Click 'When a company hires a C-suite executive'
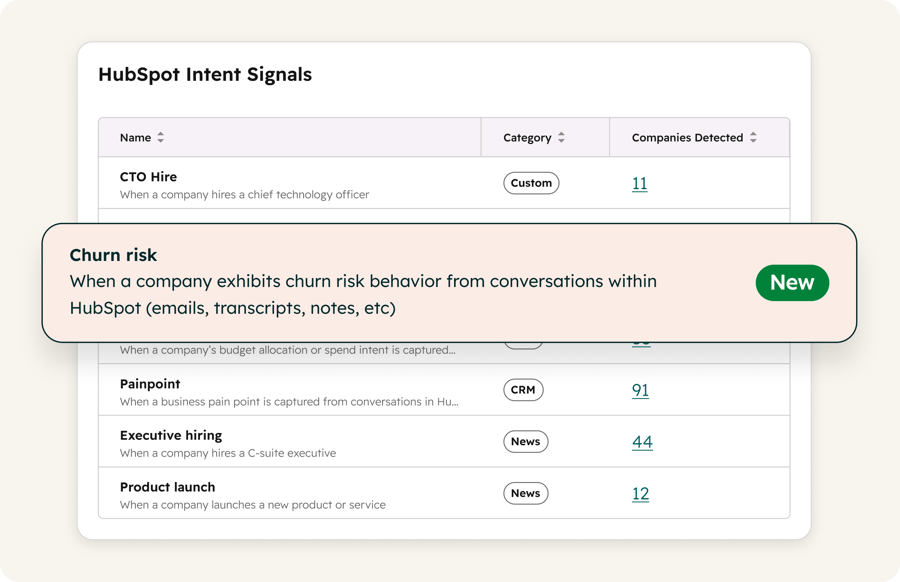 (228, 453)
